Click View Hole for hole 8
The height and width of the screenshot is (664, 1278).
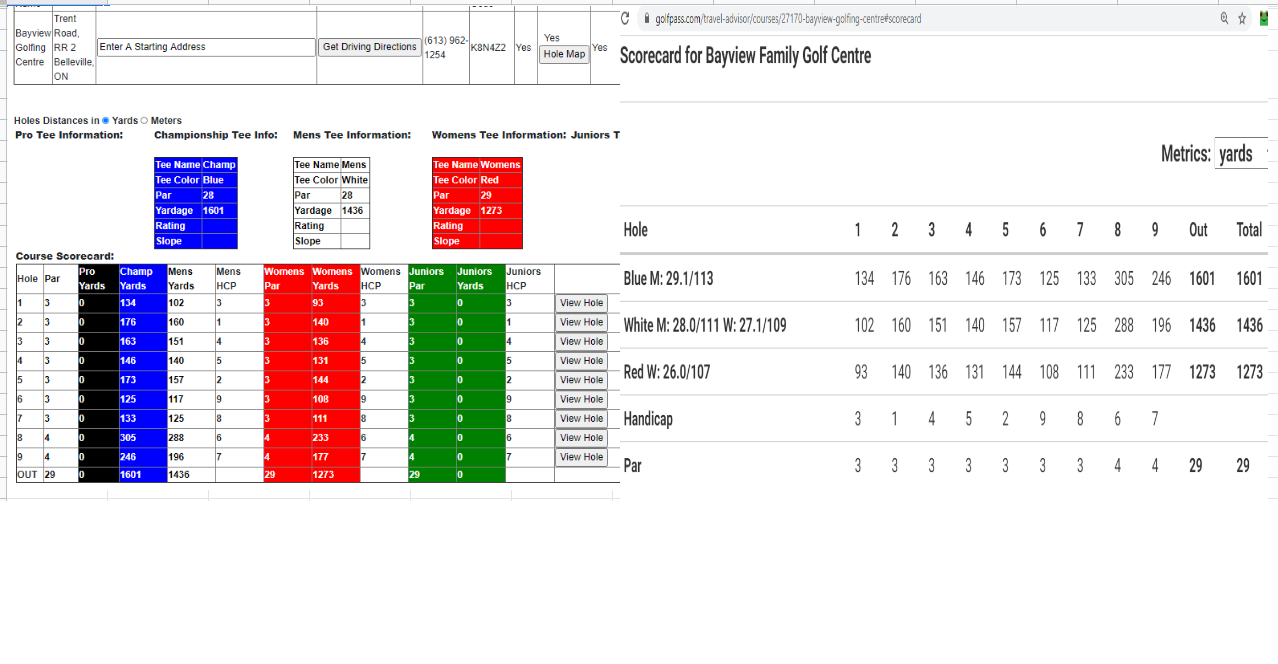pos(582,438)
